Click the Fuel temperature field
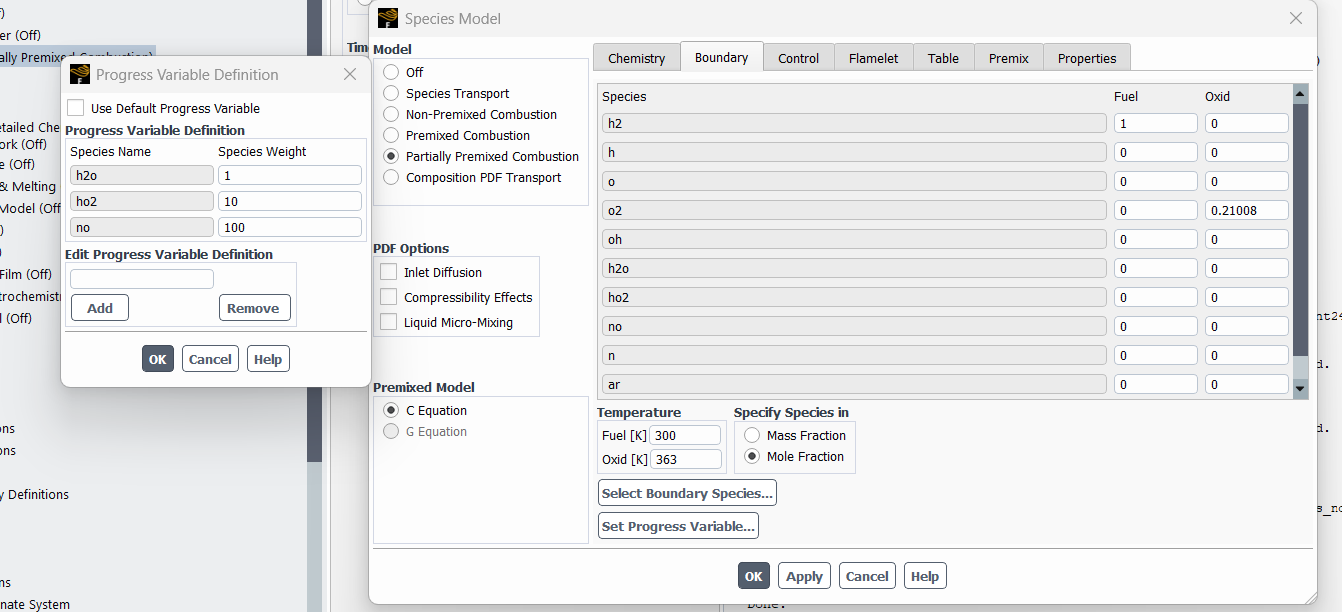Viewport: 1342px width, 612px height. click(x=685, y=435)
